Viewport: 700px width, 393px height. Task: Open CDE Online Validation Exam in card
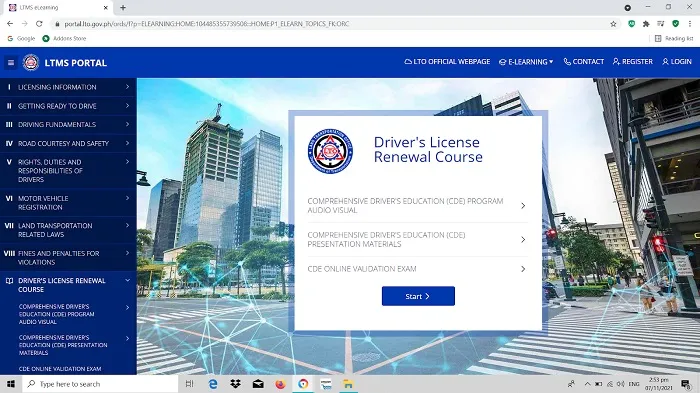coord(417,269)
